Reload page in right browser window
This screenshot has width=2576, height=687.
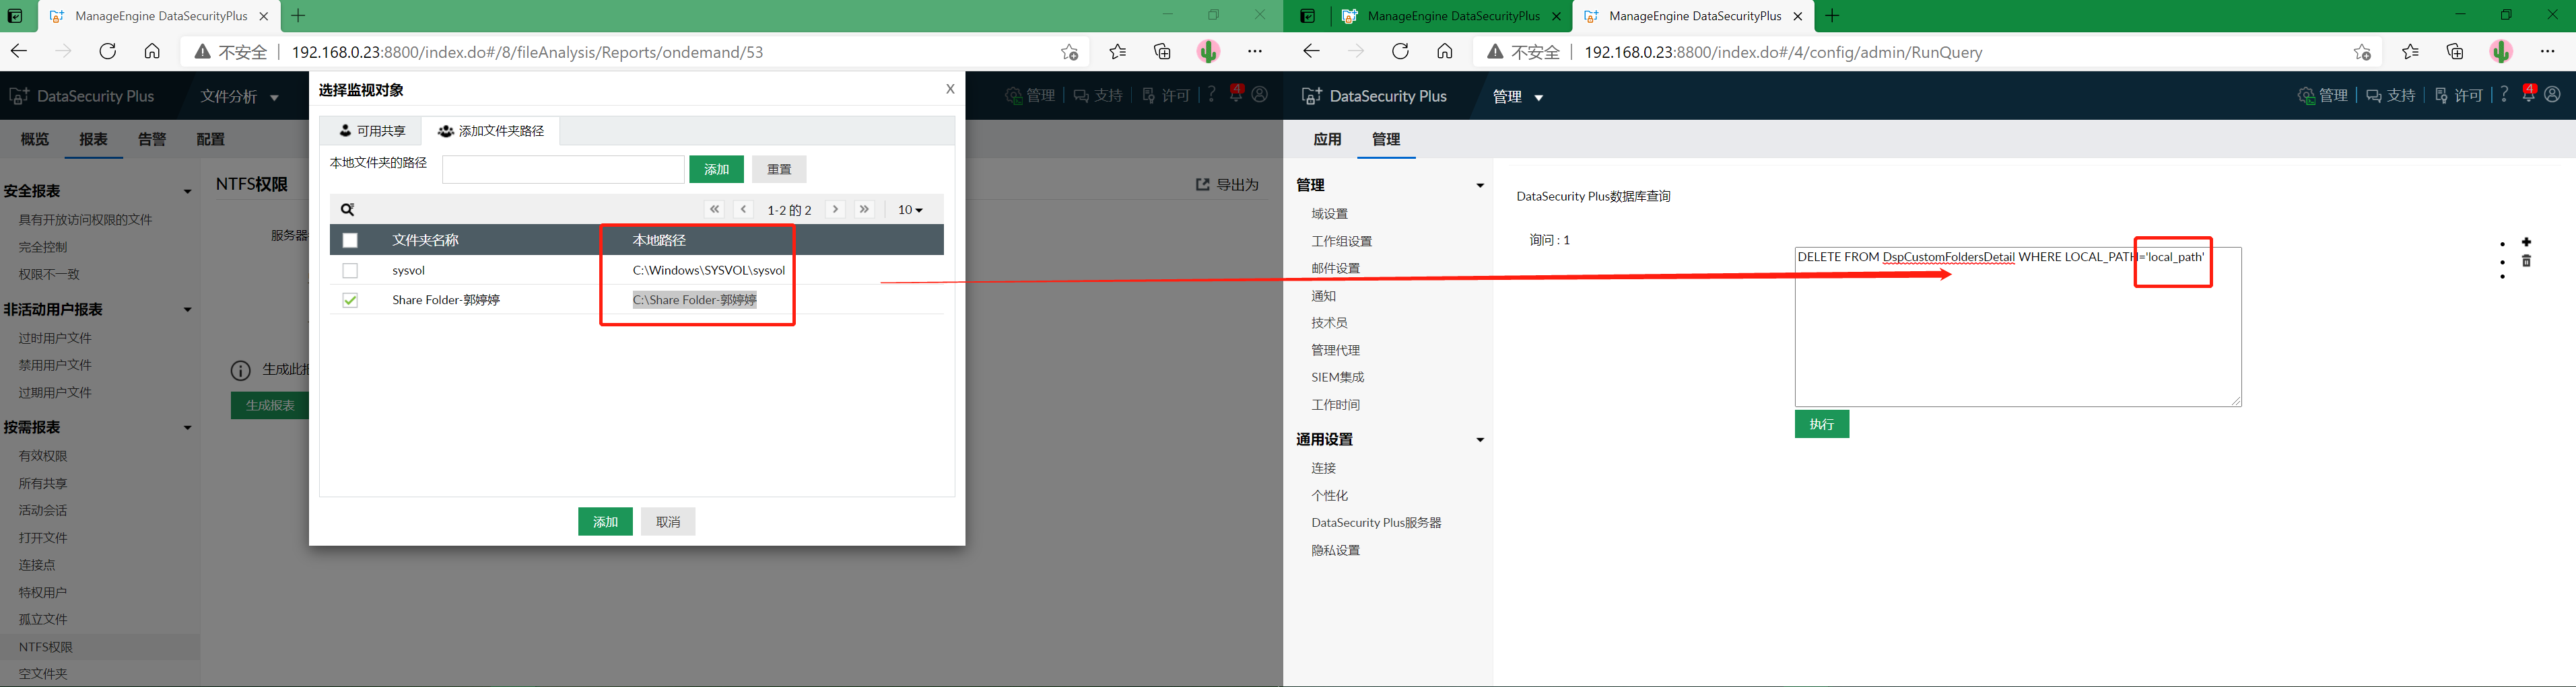pyautogui.click(x=1400, y=52)
